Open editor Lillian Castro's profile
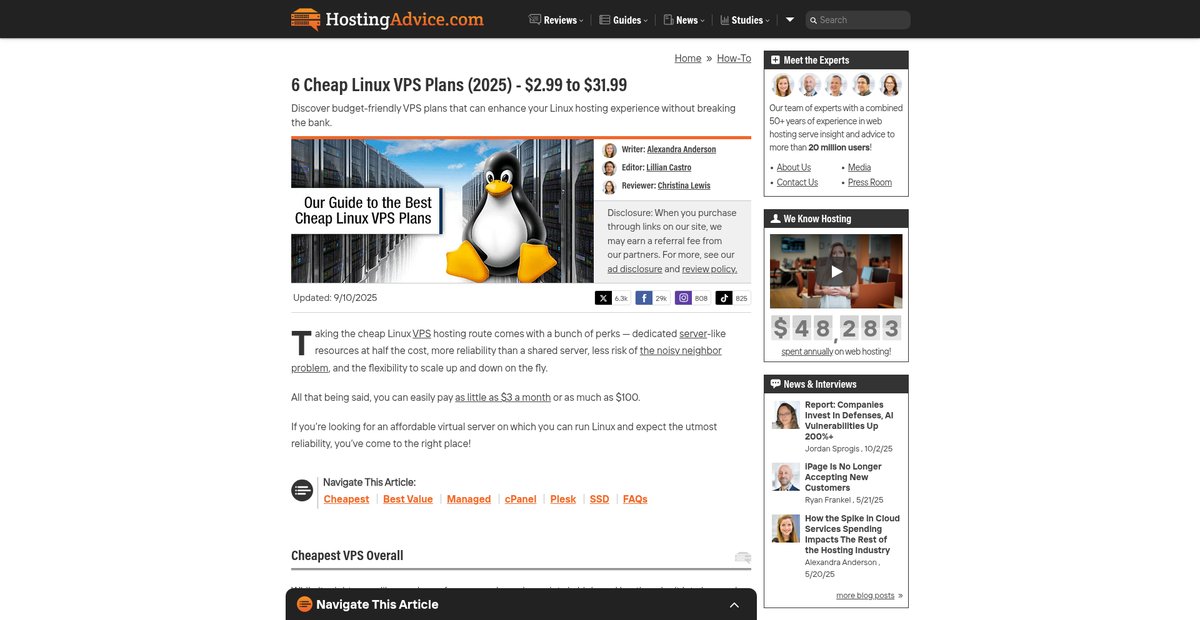The image size is (1200, 620). [x=669, y=167]
